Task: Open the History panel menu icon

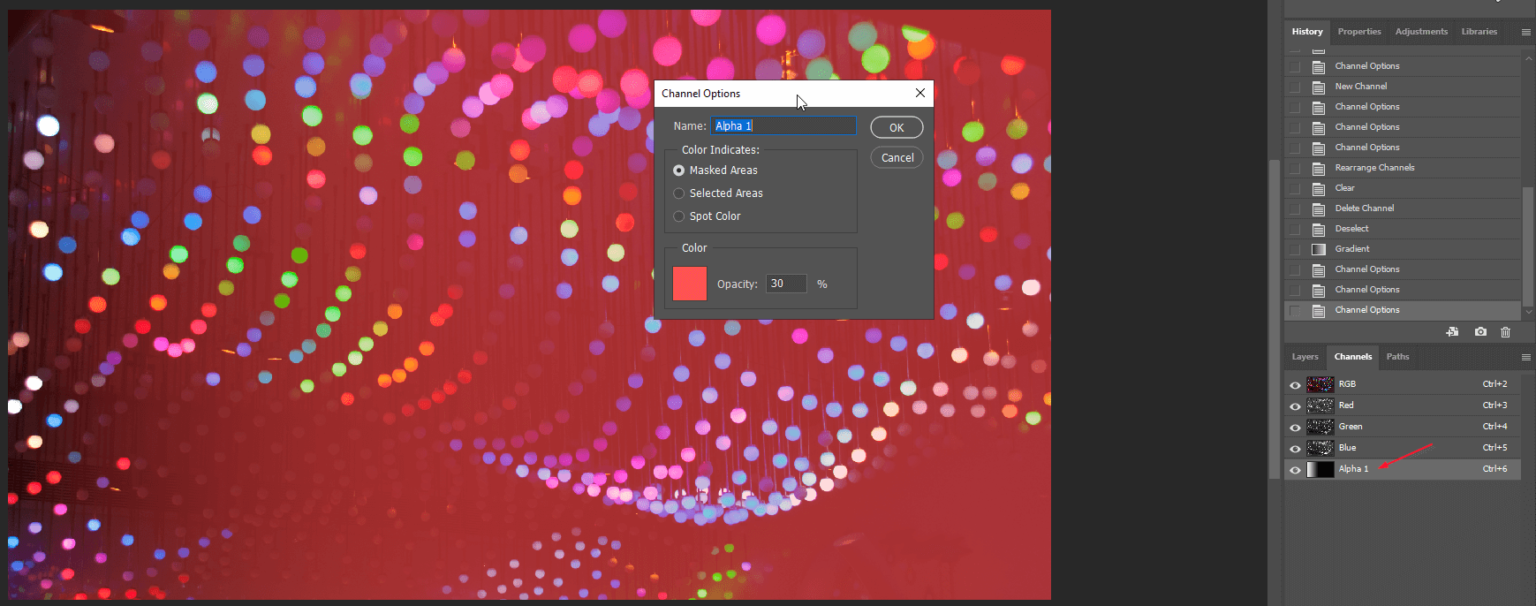Action: click(1525, 32)
